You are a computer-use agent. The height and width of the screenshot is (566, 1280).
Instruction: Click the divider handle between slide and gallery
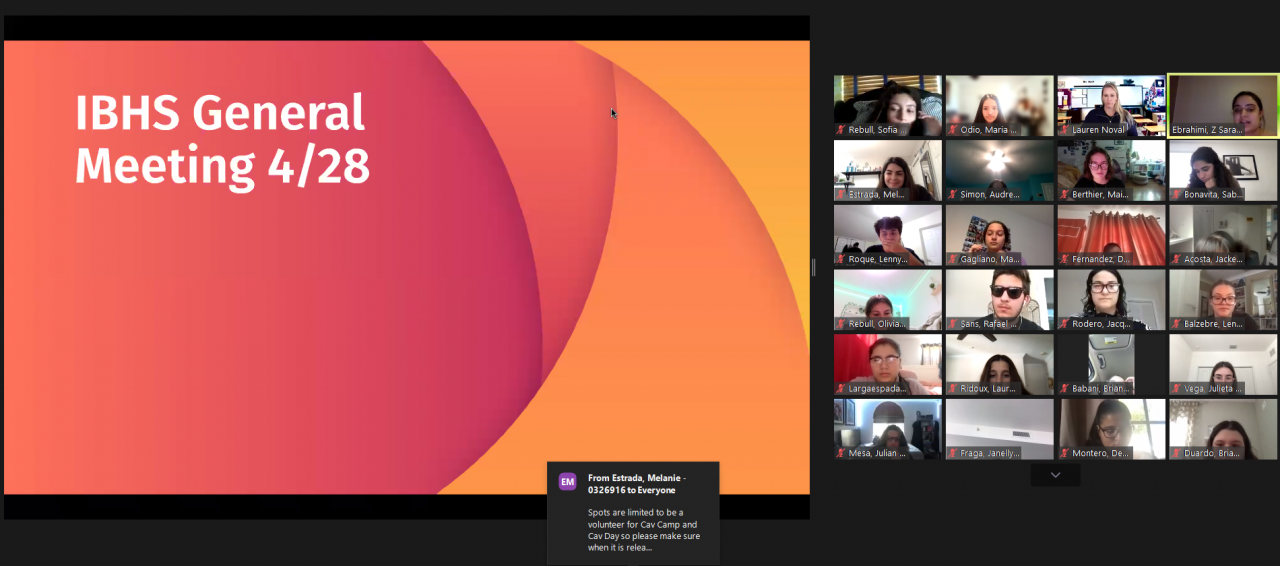[x=813, y=267]
